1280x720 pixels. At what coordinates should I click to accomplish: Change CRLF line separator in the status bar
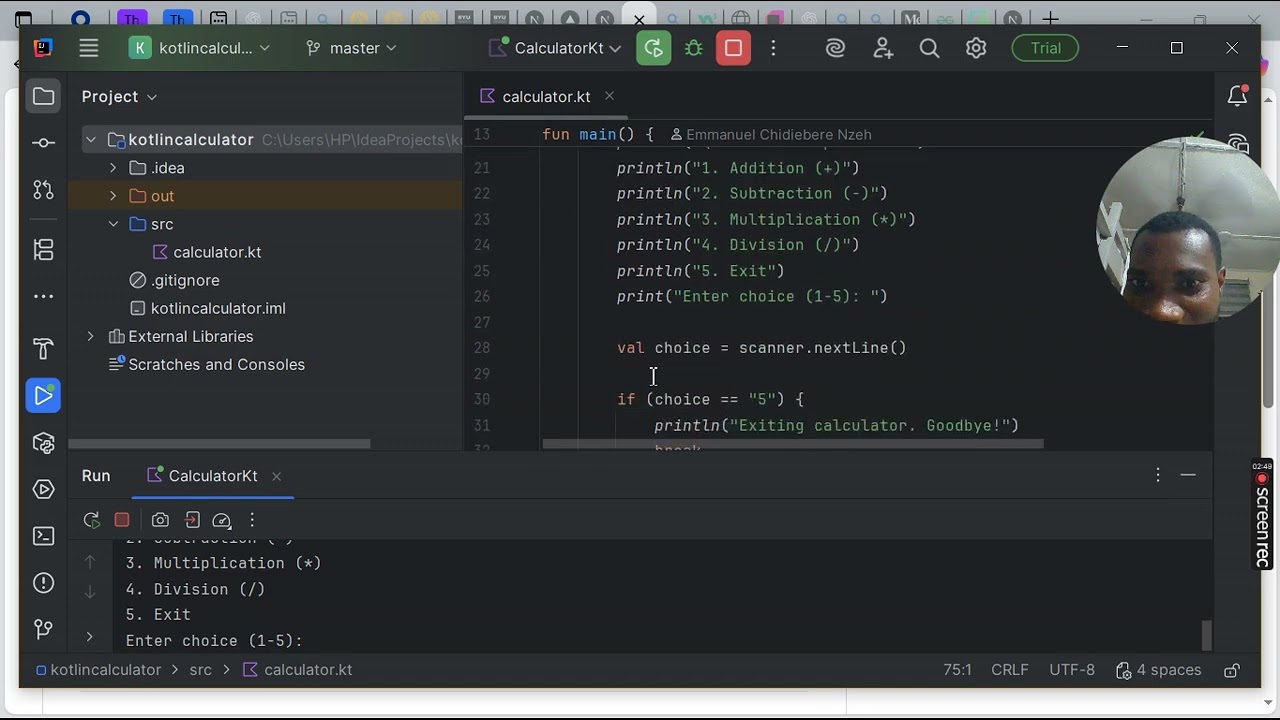point(1011,670)
